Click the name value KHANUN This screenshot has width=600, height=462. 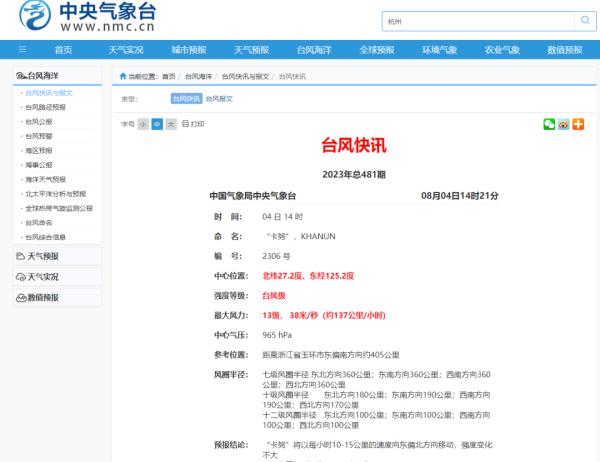[x=318, y=236]
